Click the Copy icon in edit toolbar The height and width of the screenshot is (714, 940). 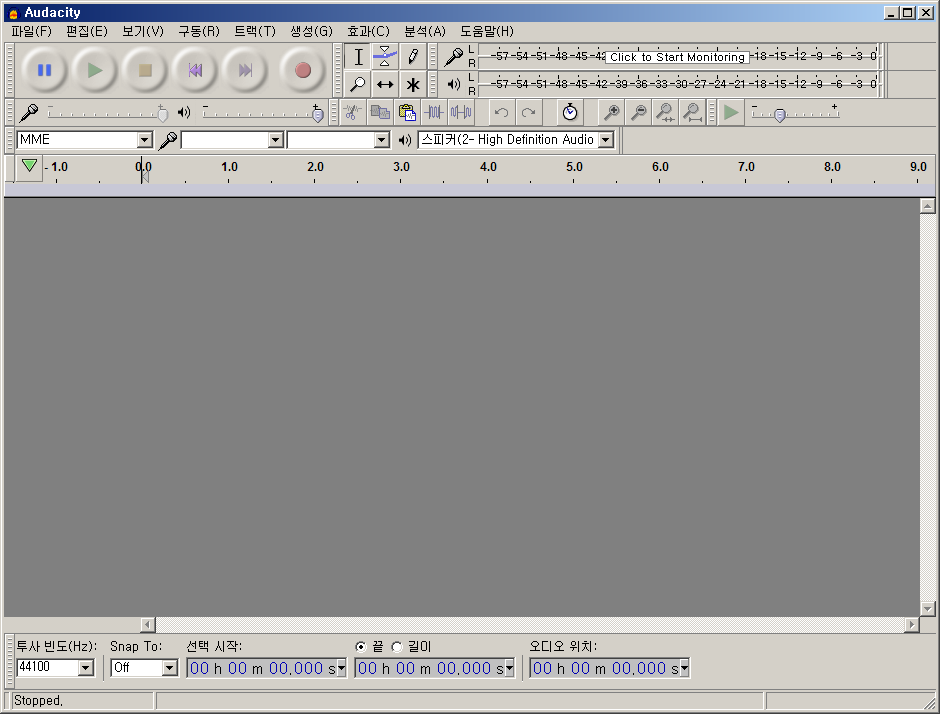[x=379, y=112]
